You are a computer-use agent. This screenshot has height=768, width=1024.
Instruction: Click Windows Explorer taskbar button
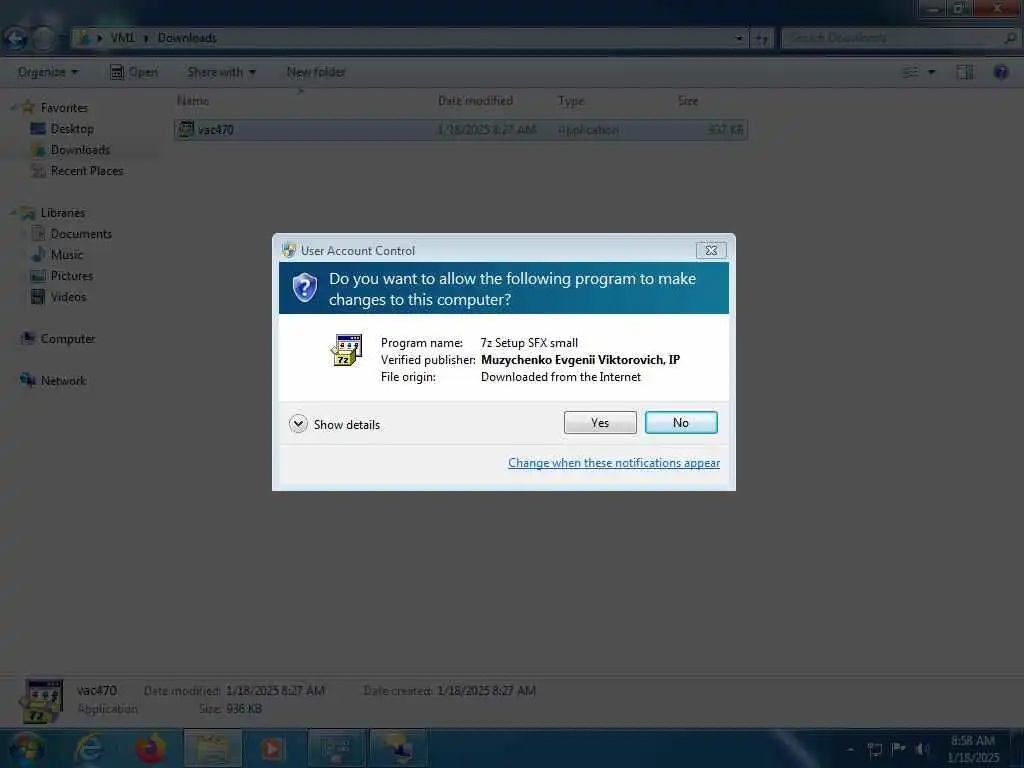tap(213, 748)
